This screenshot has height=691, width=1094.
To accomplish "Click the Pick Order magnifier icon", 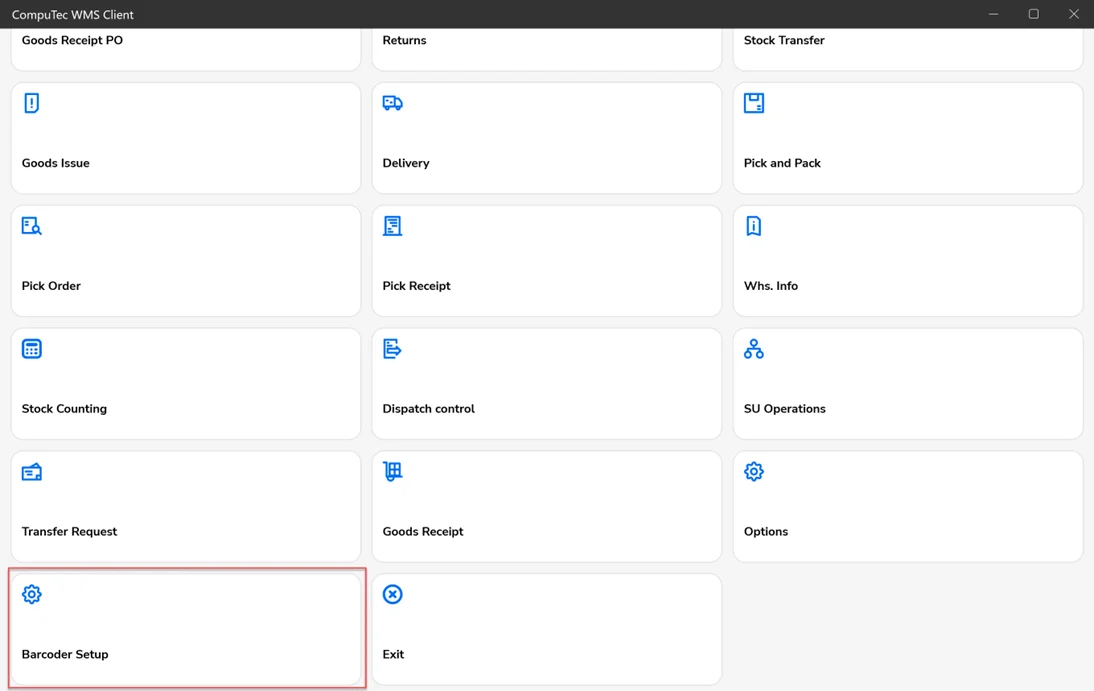I will (x=32, y=226).
